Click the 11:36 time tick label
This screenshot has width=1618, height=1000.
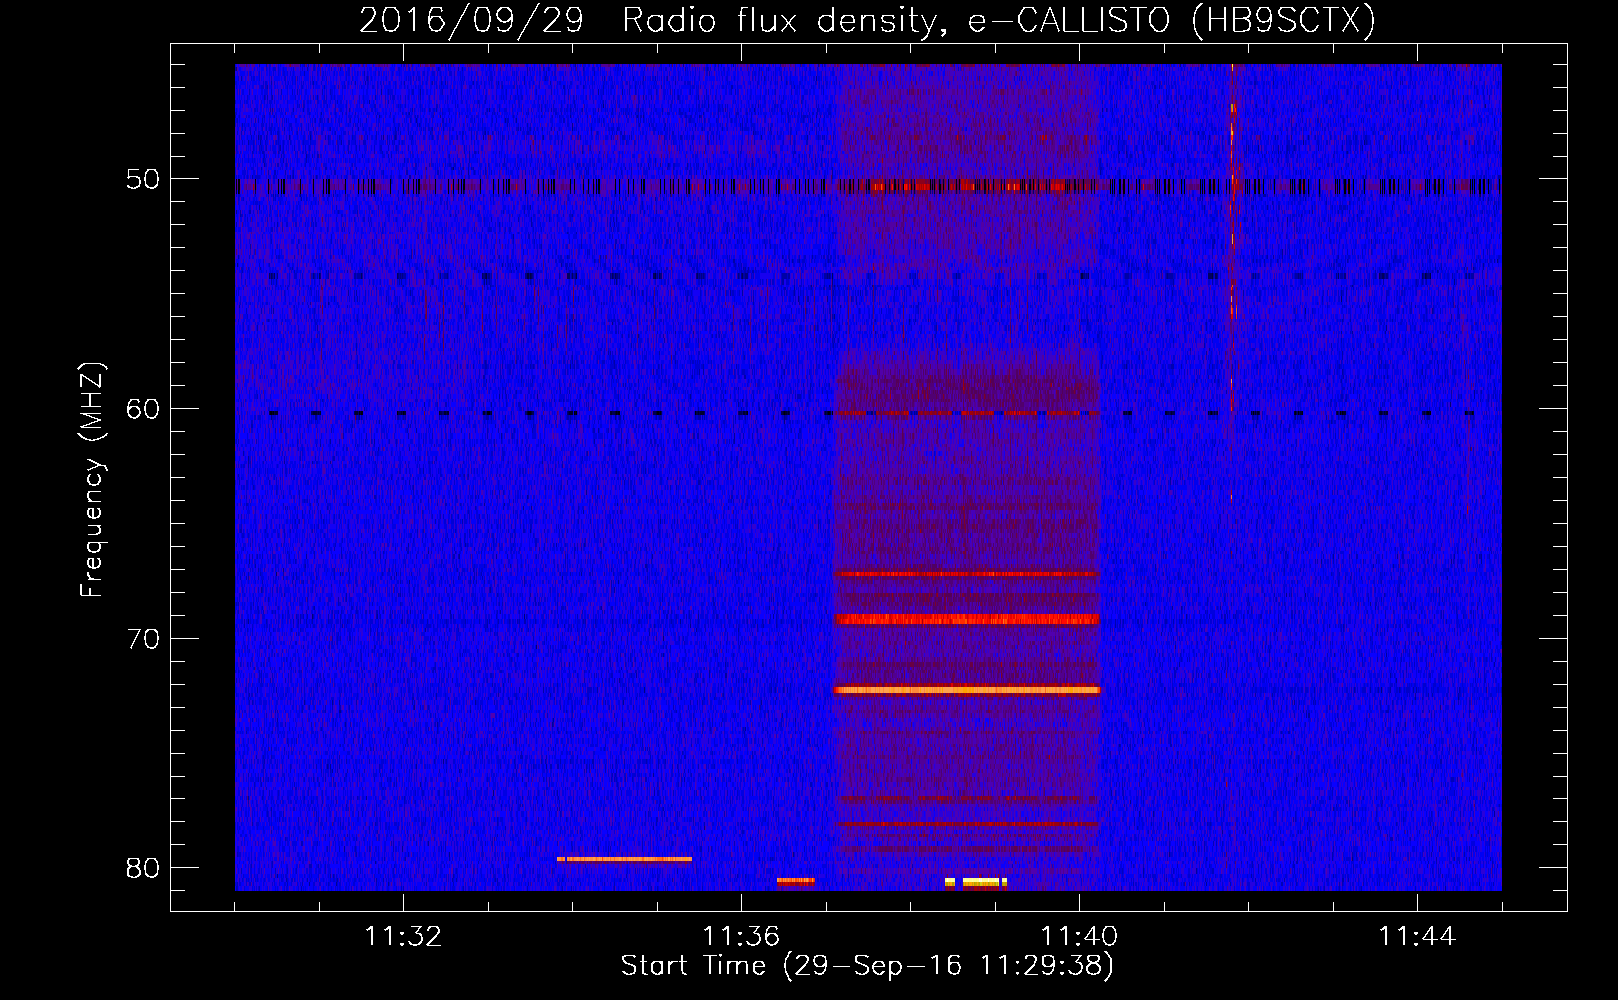[741, 936]
